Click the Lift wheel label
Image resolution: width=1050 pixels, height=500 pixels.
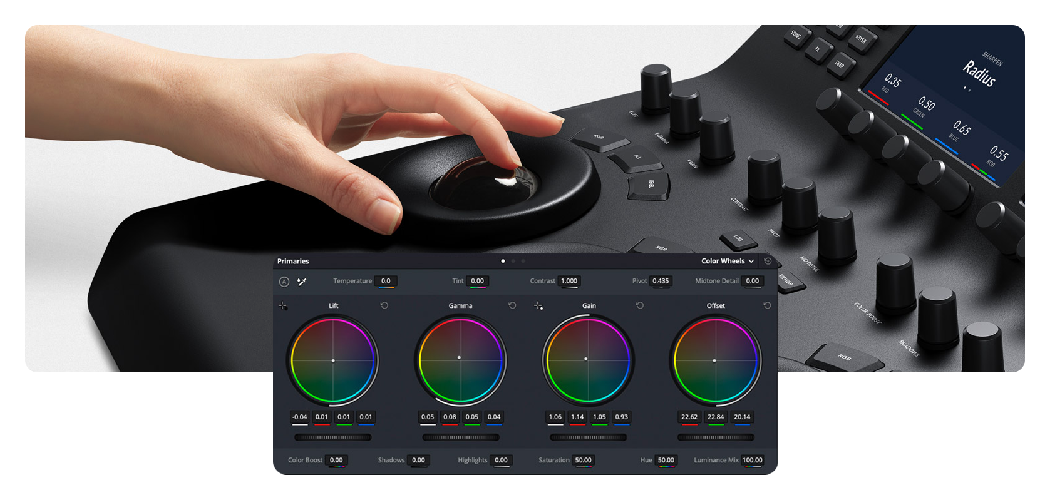(333, 306)
